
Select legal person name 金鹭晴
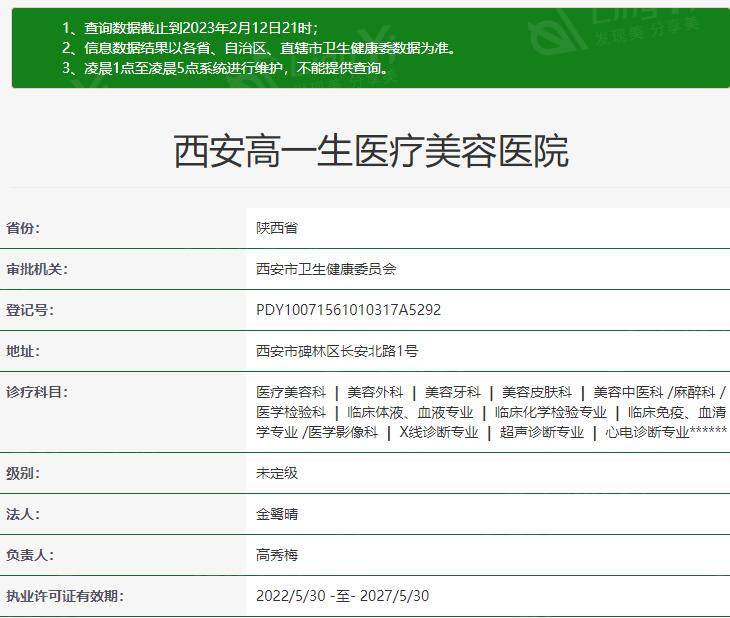click(277, 514)
